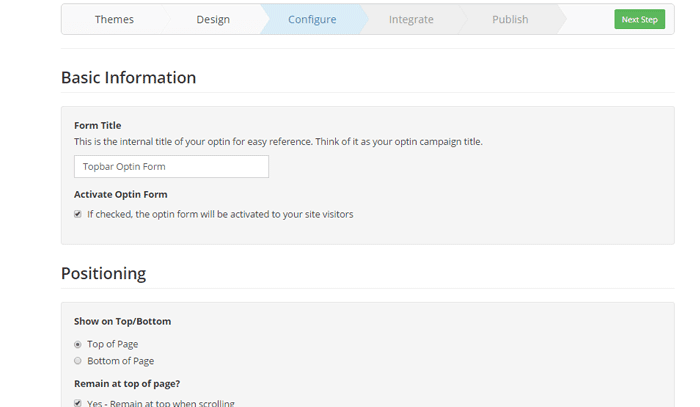Open the Design step tab
The height and width of the screenshot is (407, 700).
[x=212, y=19]
